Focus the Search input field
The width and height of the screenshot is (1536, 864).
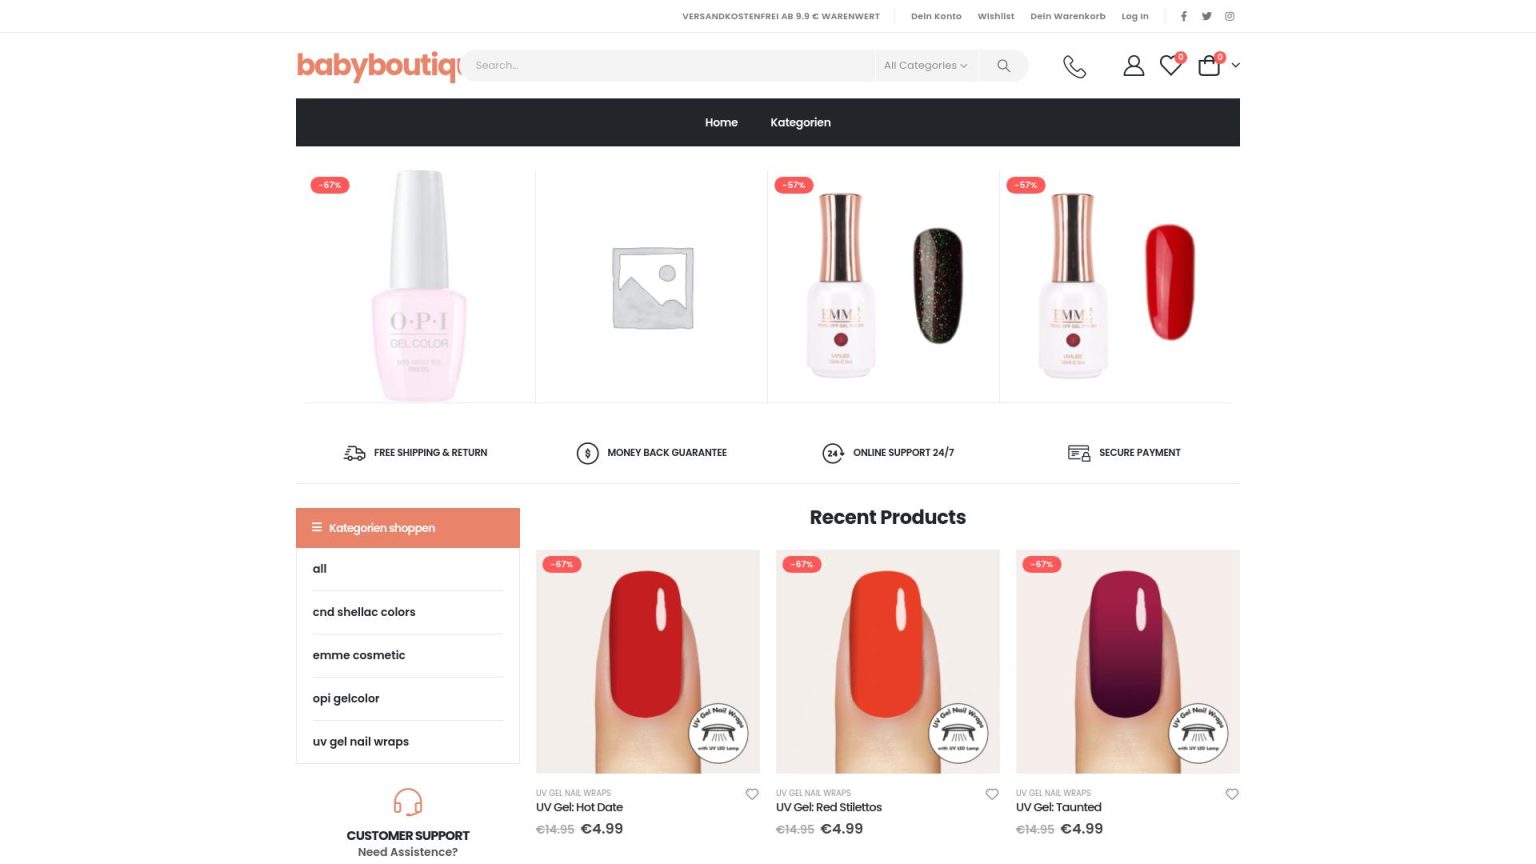(x=668, y=66)
